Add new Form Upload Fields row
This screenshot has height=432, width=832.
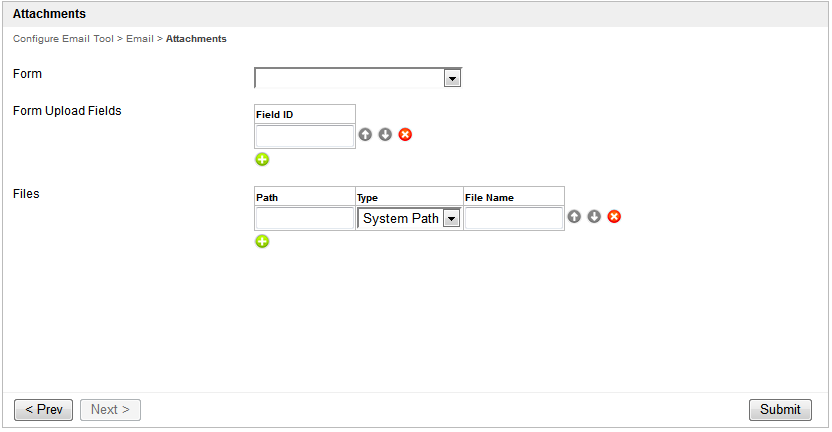262,159
